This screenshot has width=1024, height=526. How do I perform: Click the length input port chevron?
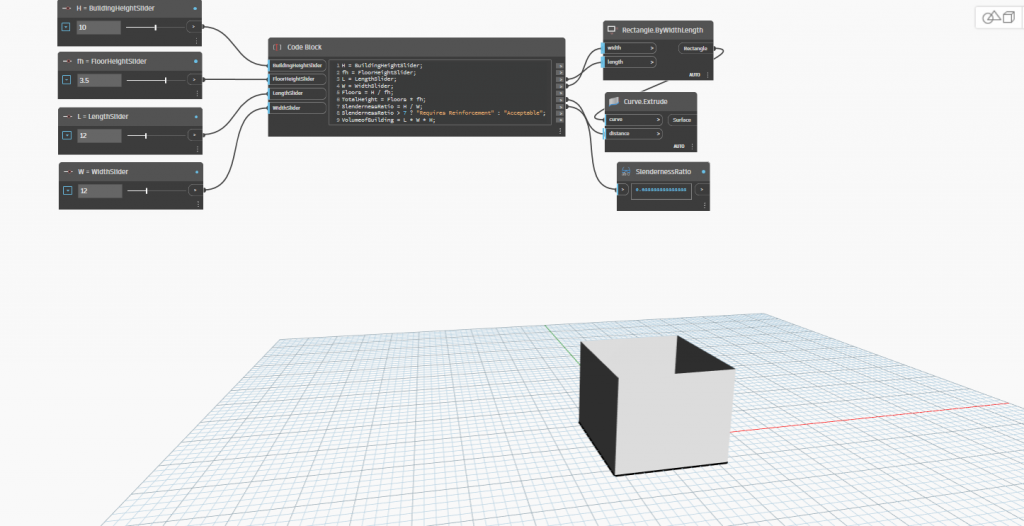pos(652,62)
